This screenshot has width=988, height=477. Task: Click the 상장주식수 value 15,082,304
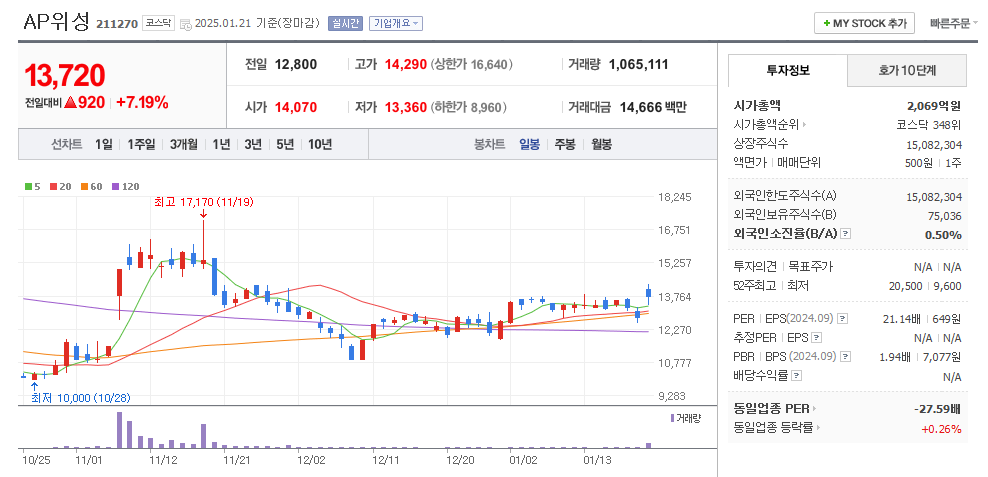(x=934, y=144)
